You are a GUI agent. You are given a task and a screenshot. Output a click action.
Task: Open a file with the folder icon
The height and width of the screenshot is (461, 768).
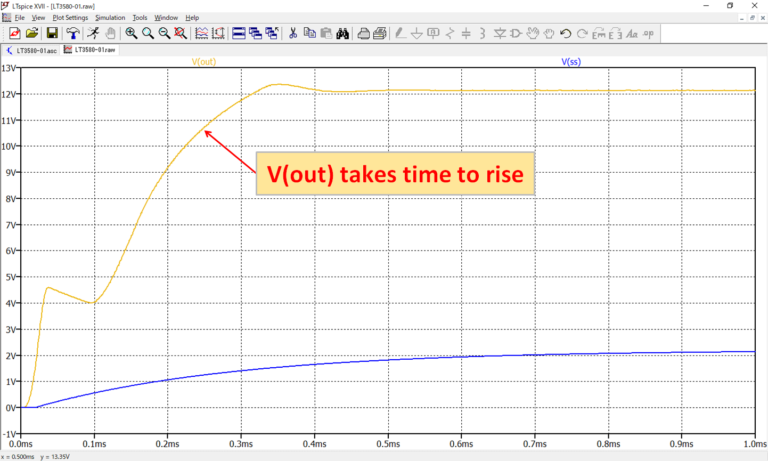point(32,33)
